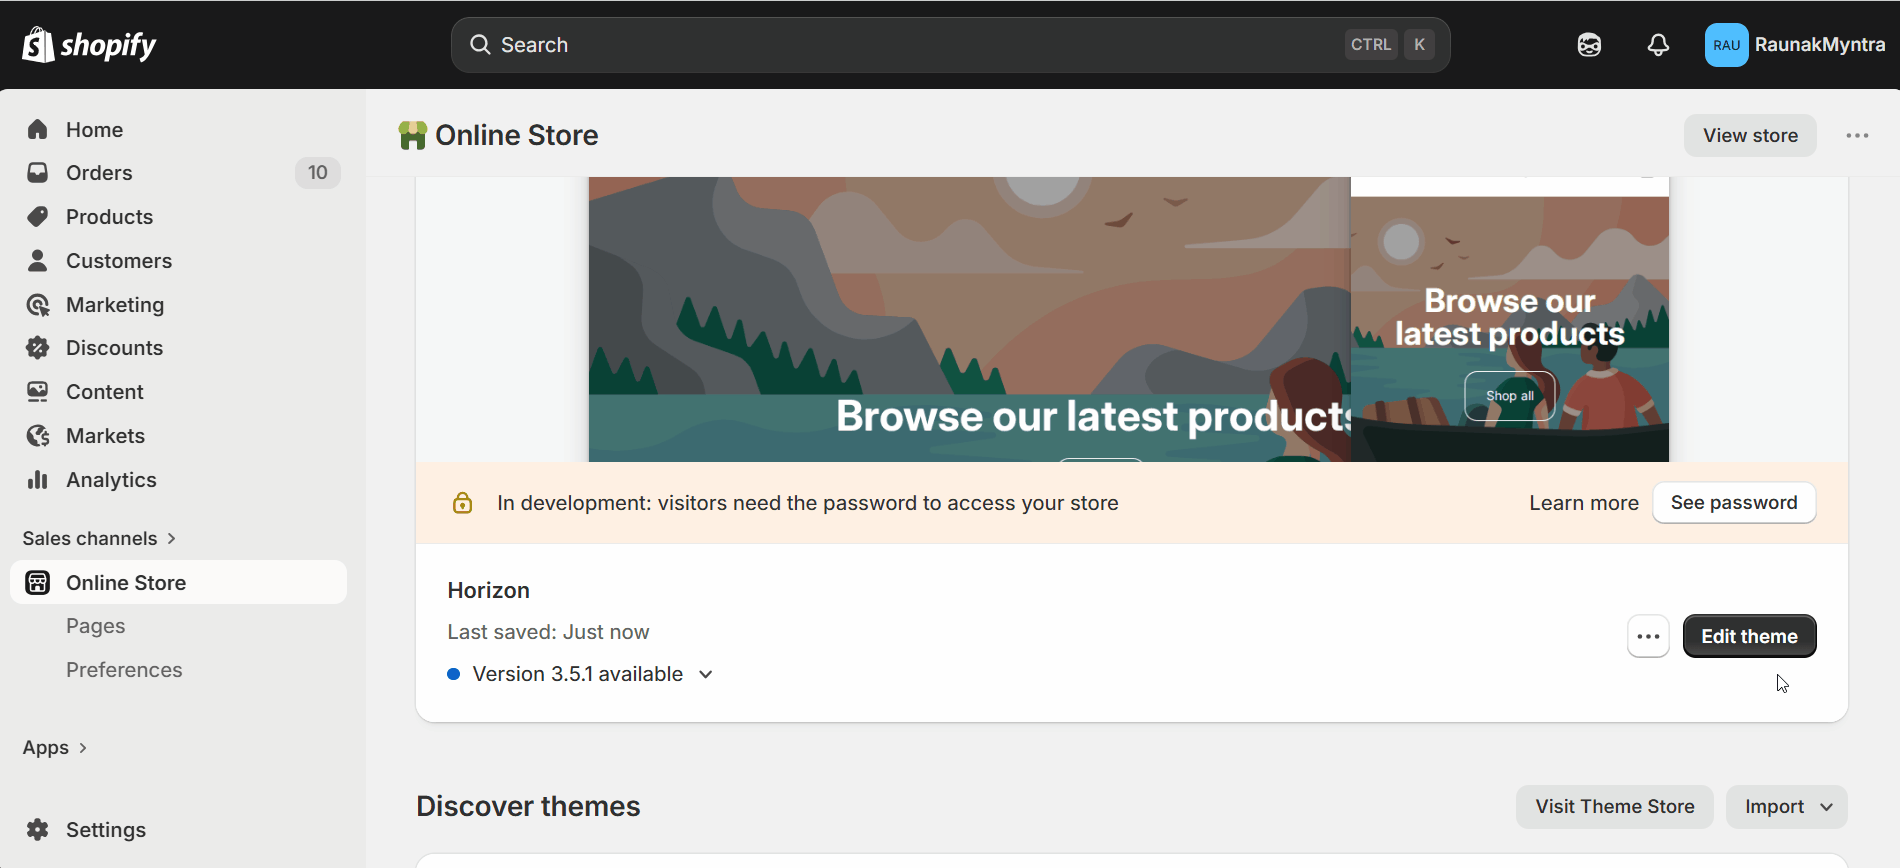Image resolution: width=1900 pixels, height=868 pixels.
Task: Click the Online Store page header icon
Action: point(412,135)
